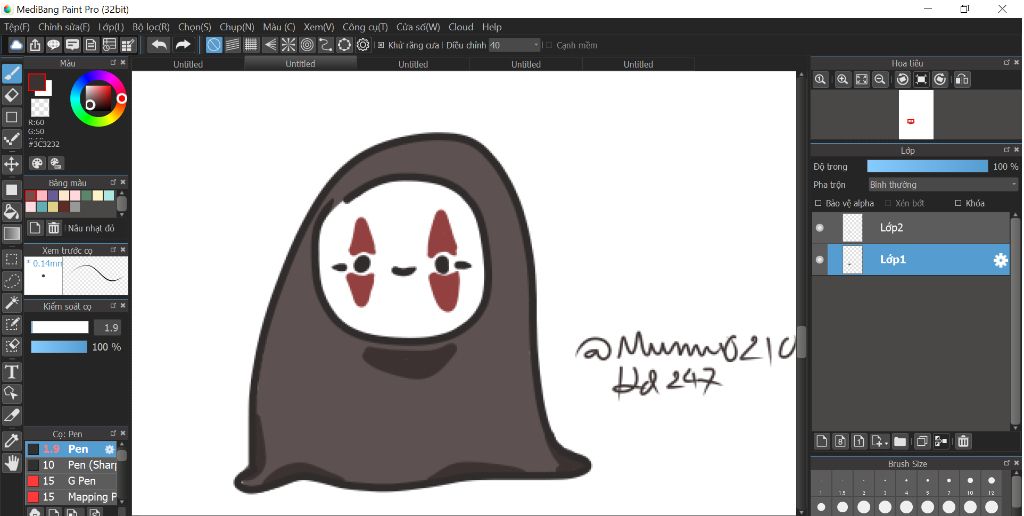Adjust the Độ trong opacity slider

point(927,167)
